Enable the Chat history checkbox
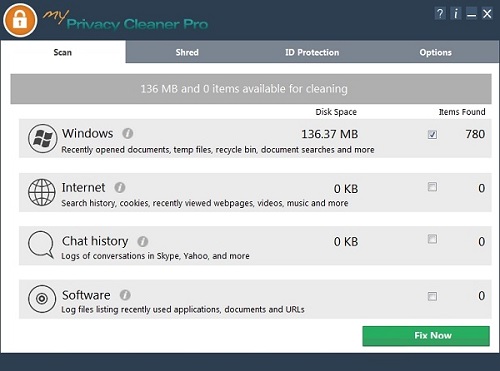Screen dimensions: 500x371 coord(432,239)
